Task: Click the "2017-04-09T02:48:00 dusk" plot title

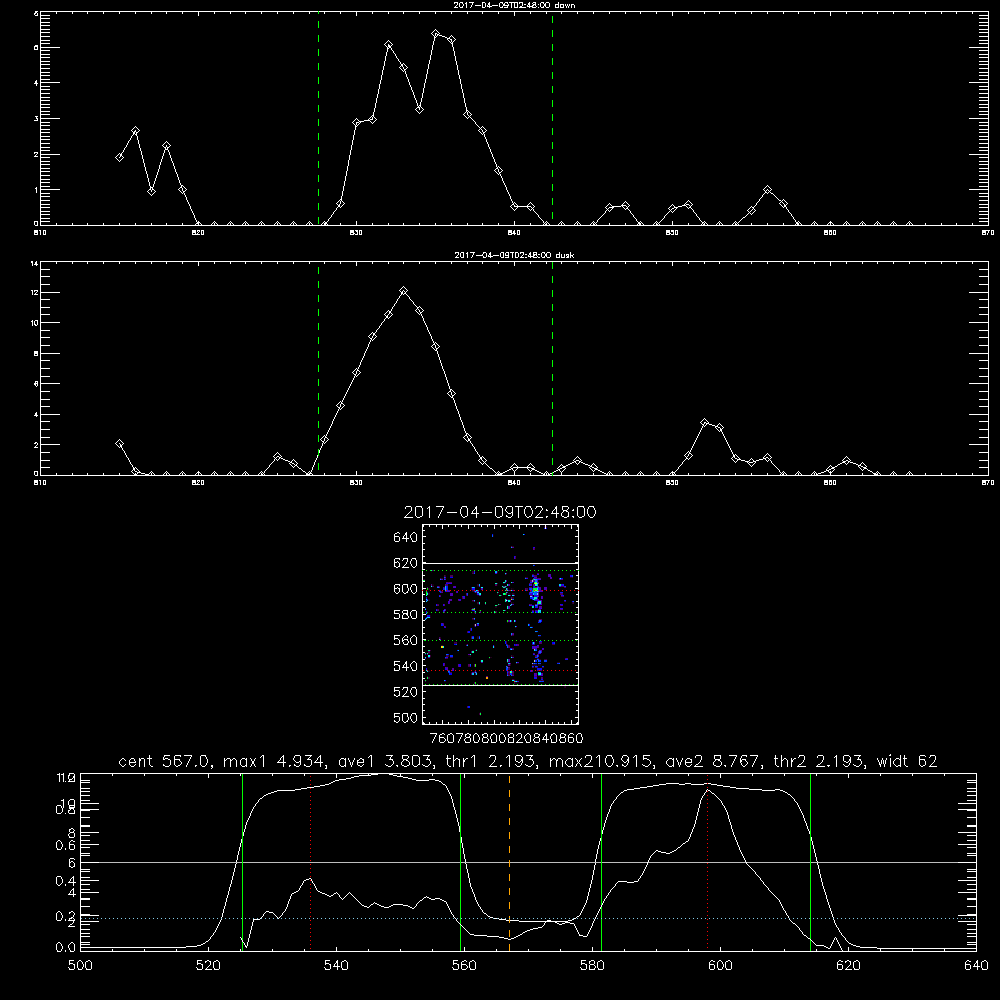Action: tap(514, 255)
